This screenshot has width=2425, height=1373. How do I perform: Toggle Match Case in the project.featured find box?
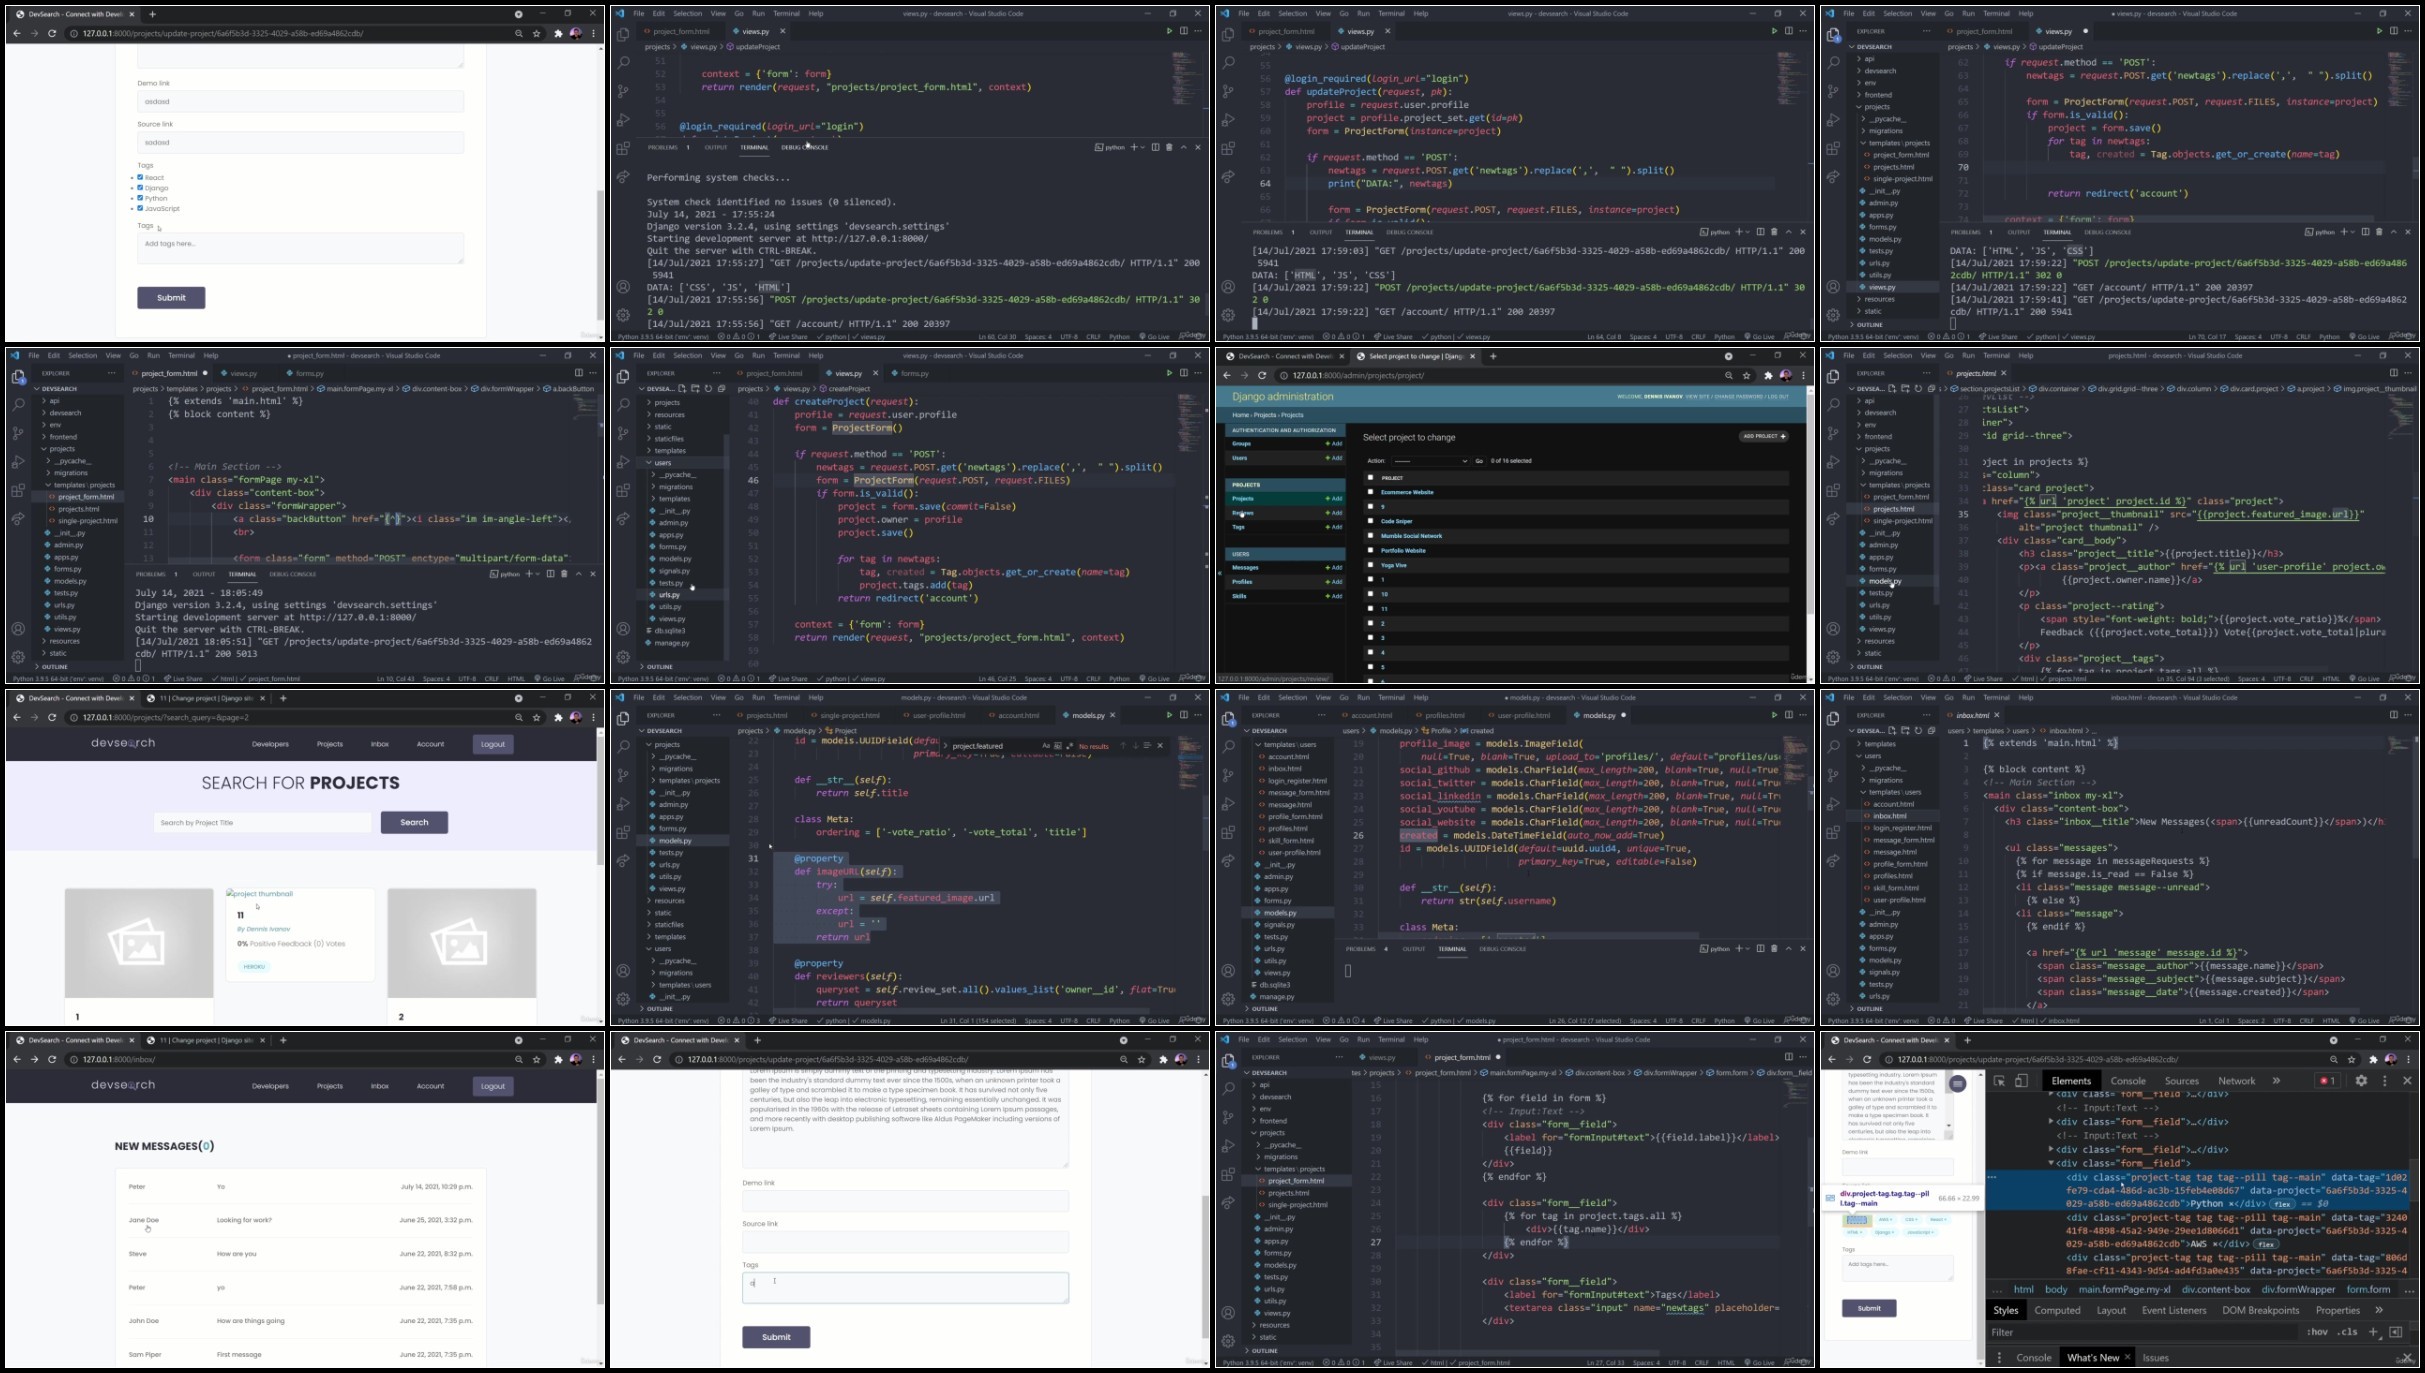(1046, 745)
